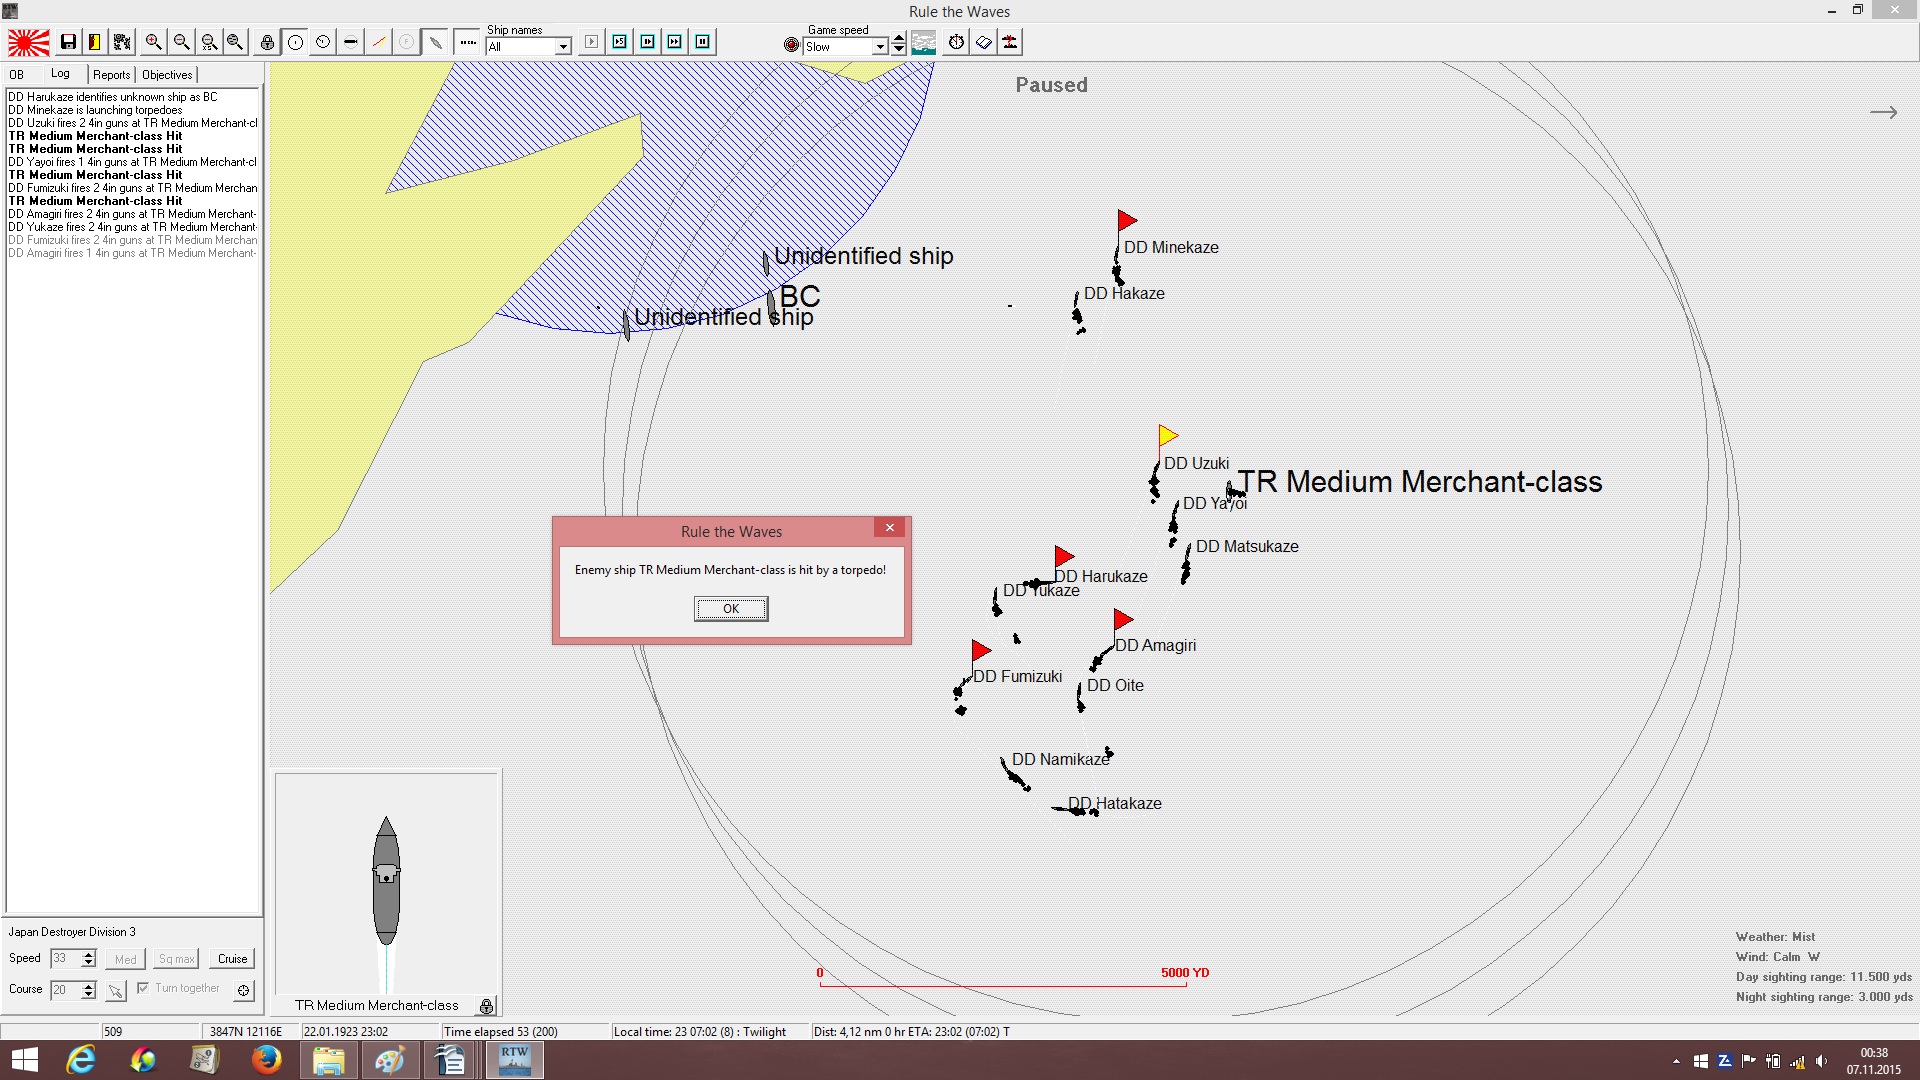
Task: Click the Cruise speed button
Action: [233, 959]
